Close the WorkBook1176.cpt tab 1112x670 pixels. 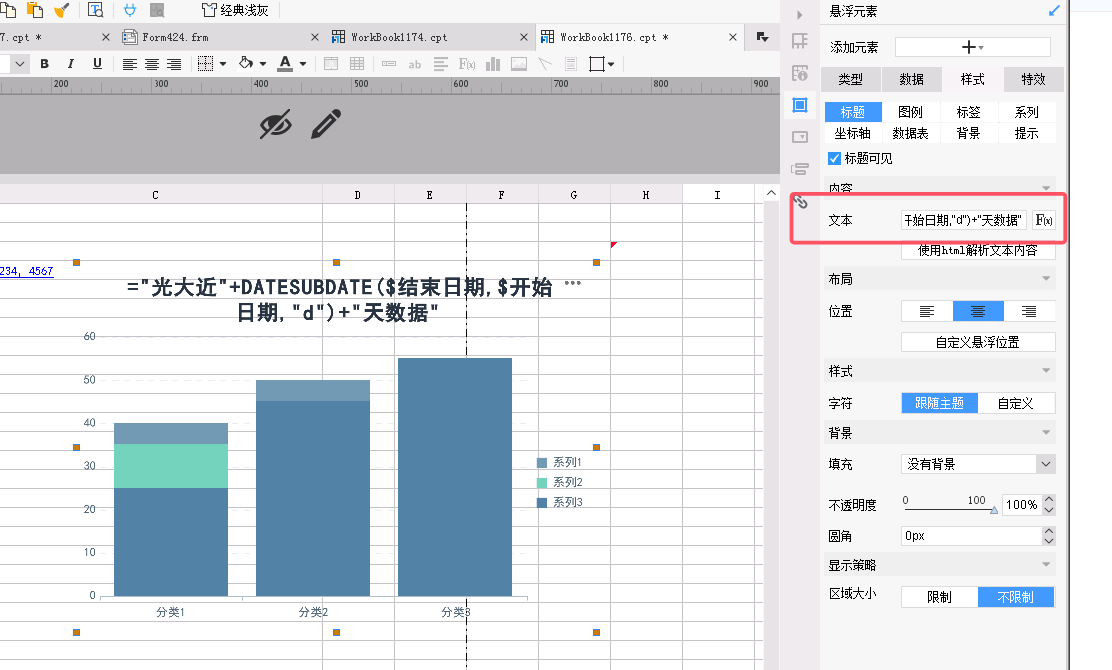coord(733,38)
